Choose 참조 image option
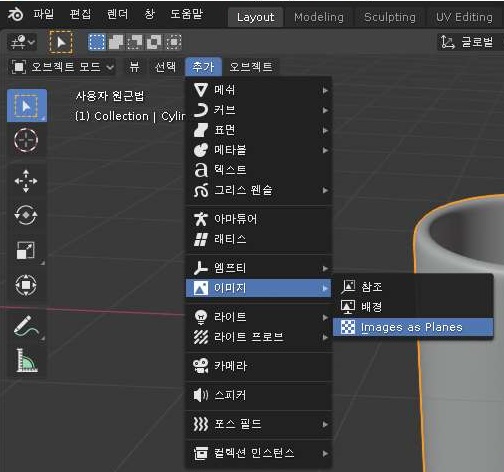504x472 pixels. coord(413,287)
